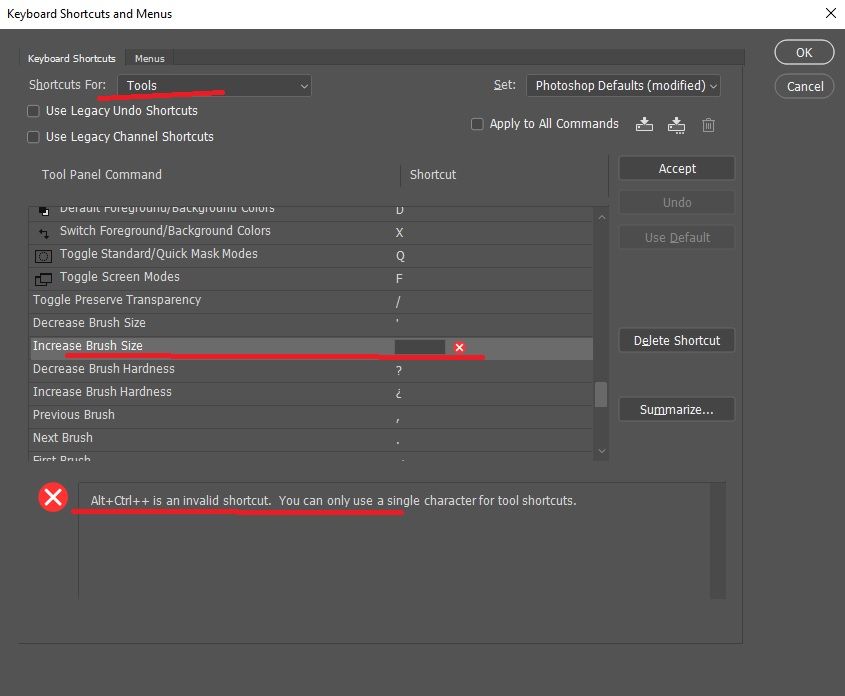Click the trash icon to delete the set
This screenshot has width=845, height=696.
(708, 124)
